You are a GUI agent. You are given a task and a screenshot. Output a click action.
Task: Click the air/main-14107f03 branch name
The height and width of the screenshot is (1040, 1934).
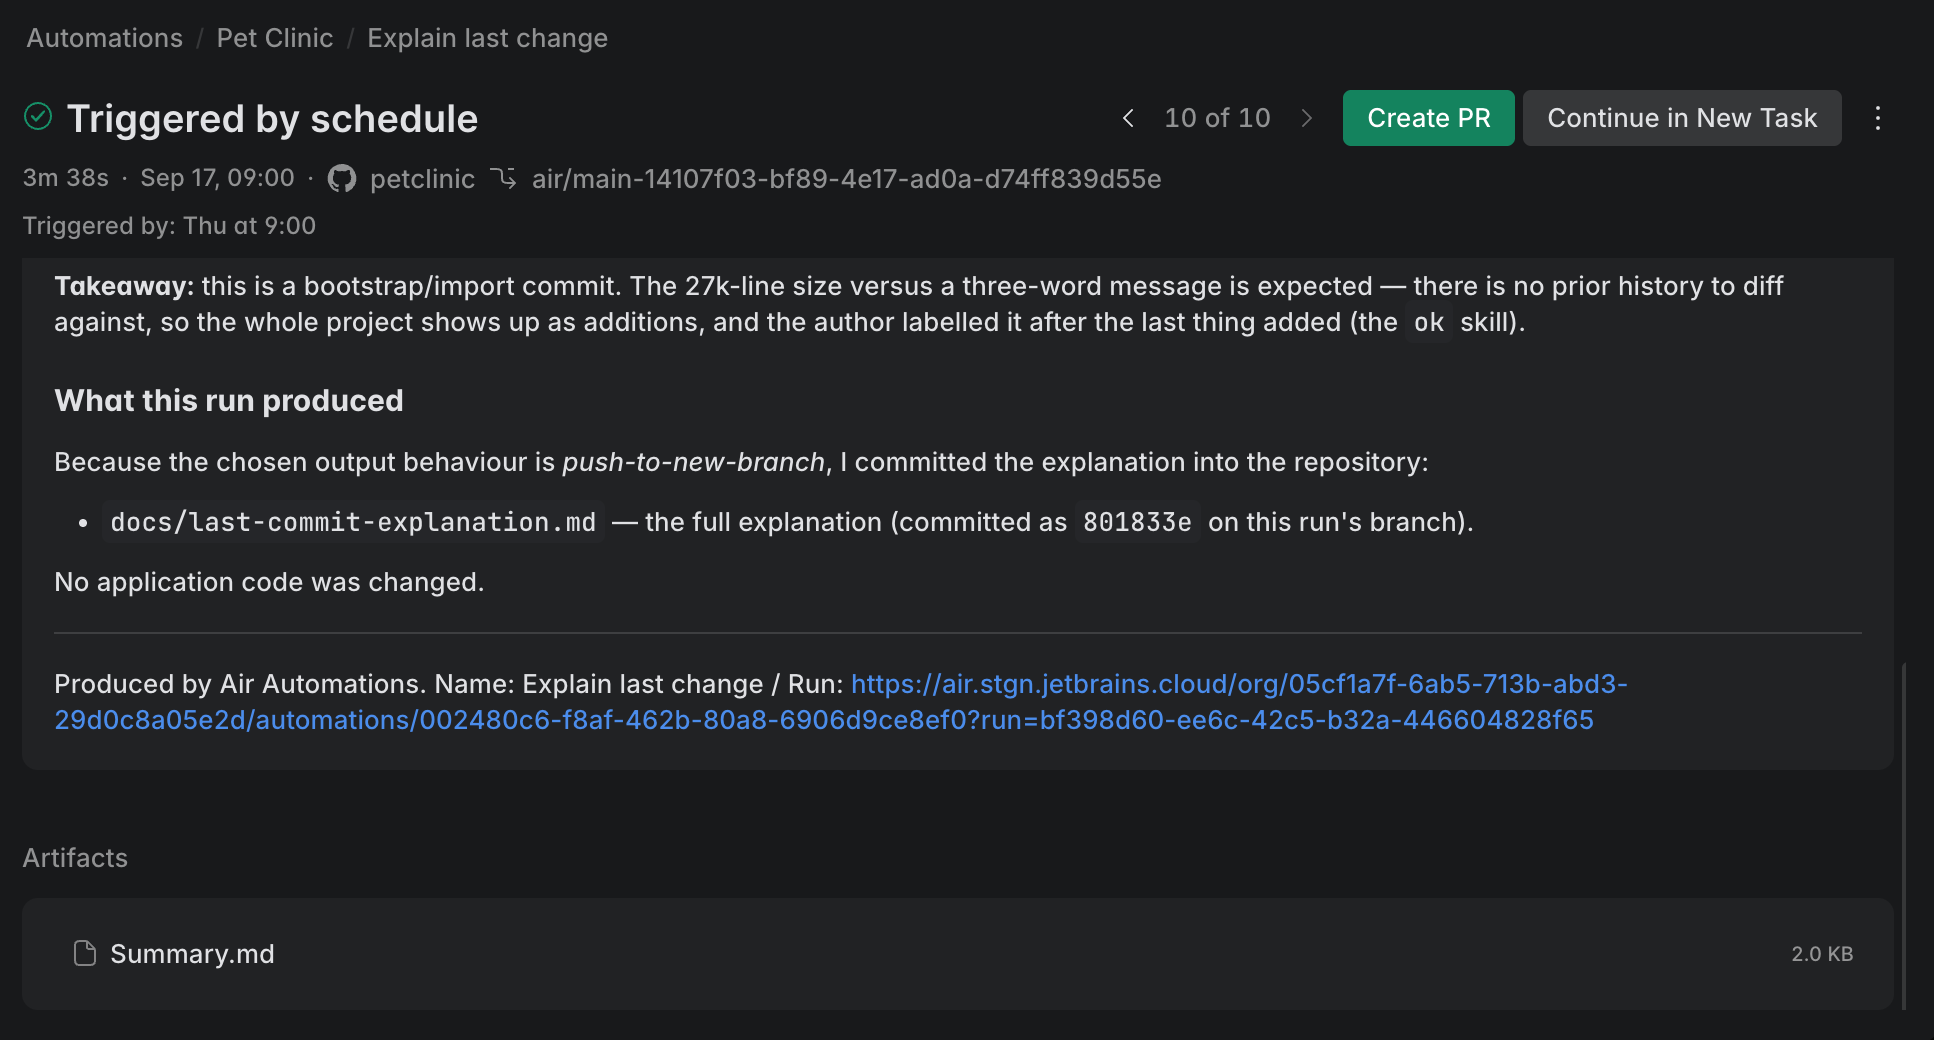pos(846,179)
